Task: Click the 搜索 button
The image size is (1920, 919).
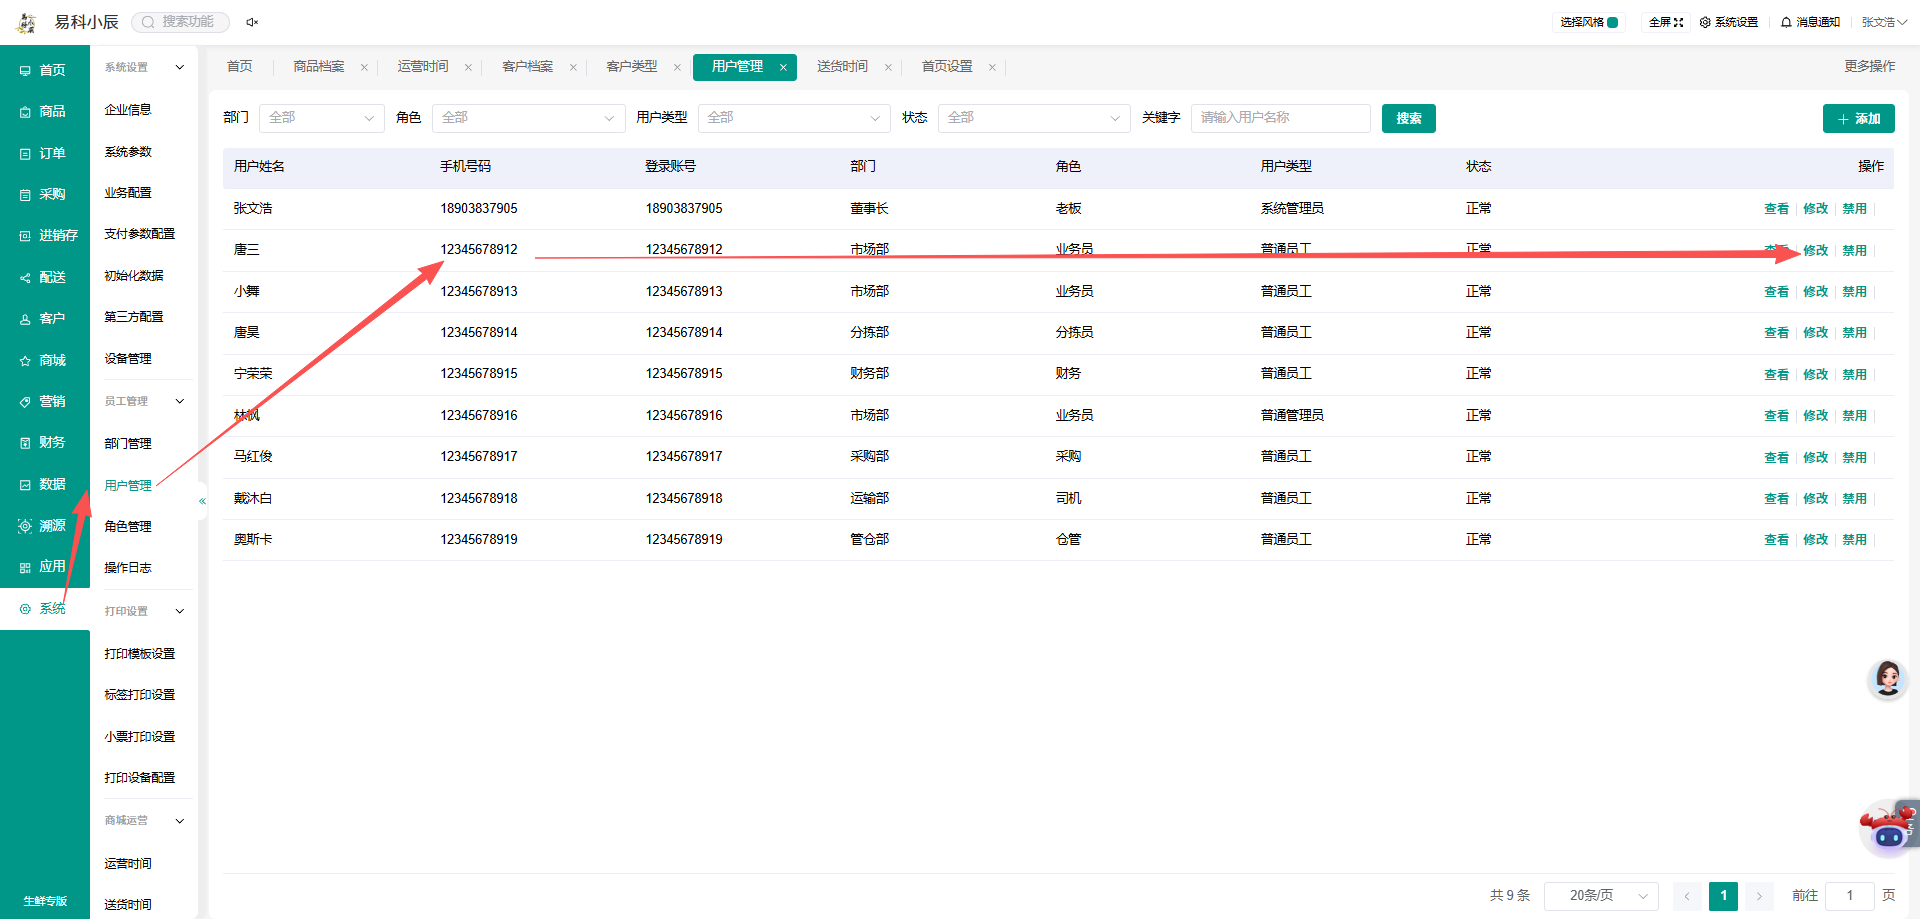Action: [1409, 118]
